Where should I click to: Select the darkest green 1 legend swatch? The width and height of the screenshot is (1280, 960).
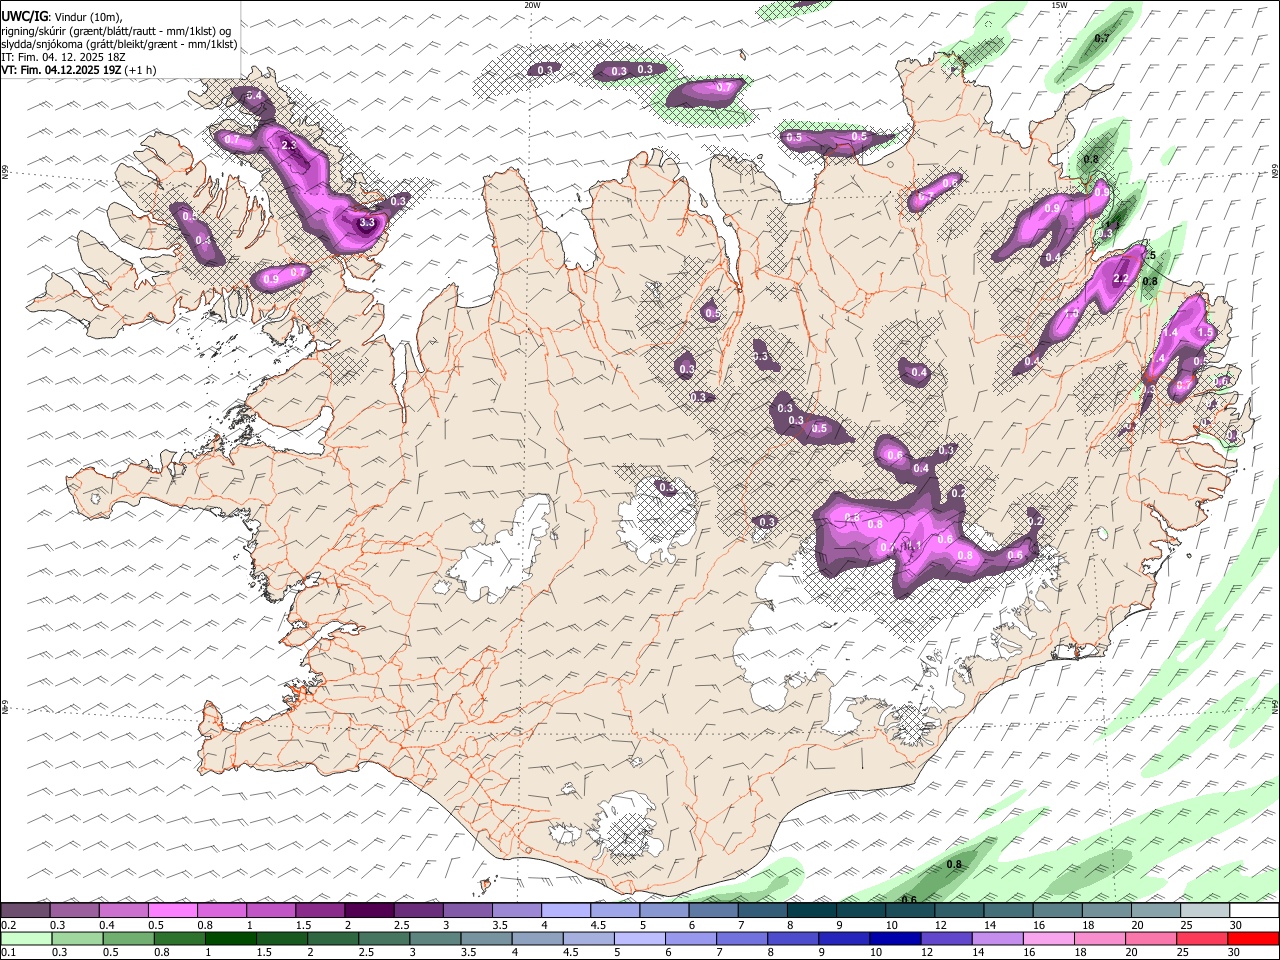click(x=230, y=938)
